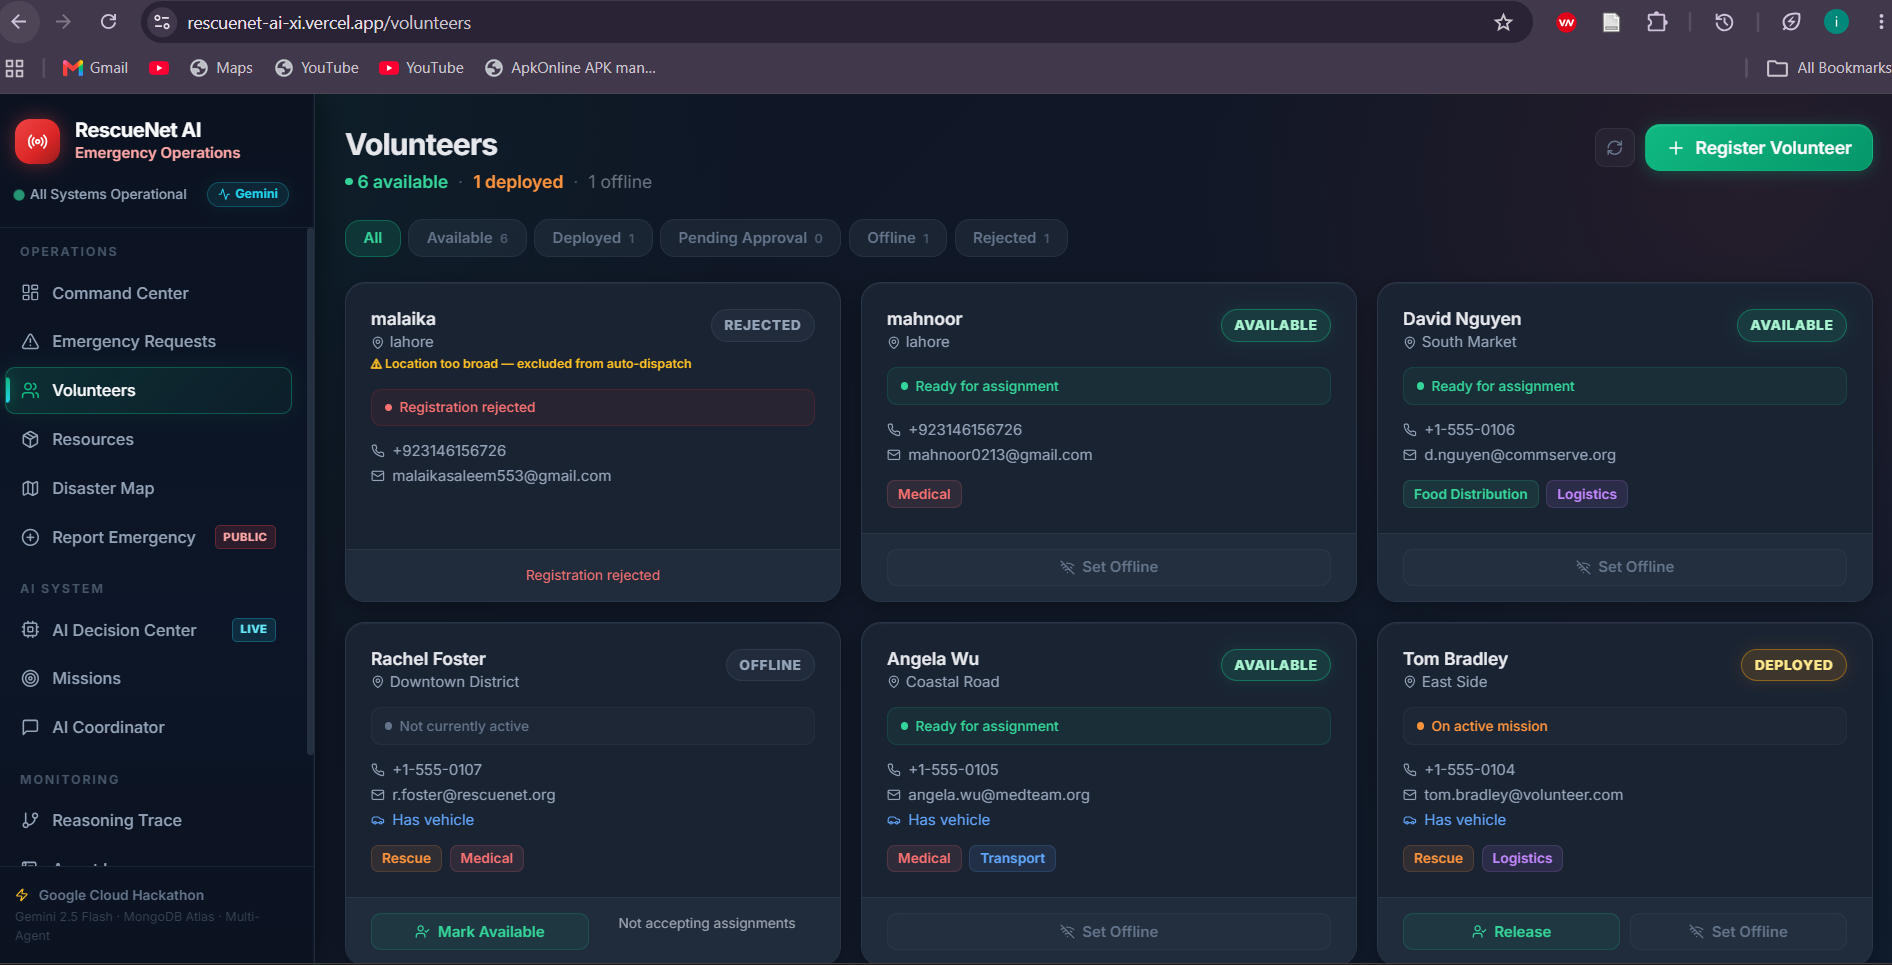Select the All filter tab

373,238
